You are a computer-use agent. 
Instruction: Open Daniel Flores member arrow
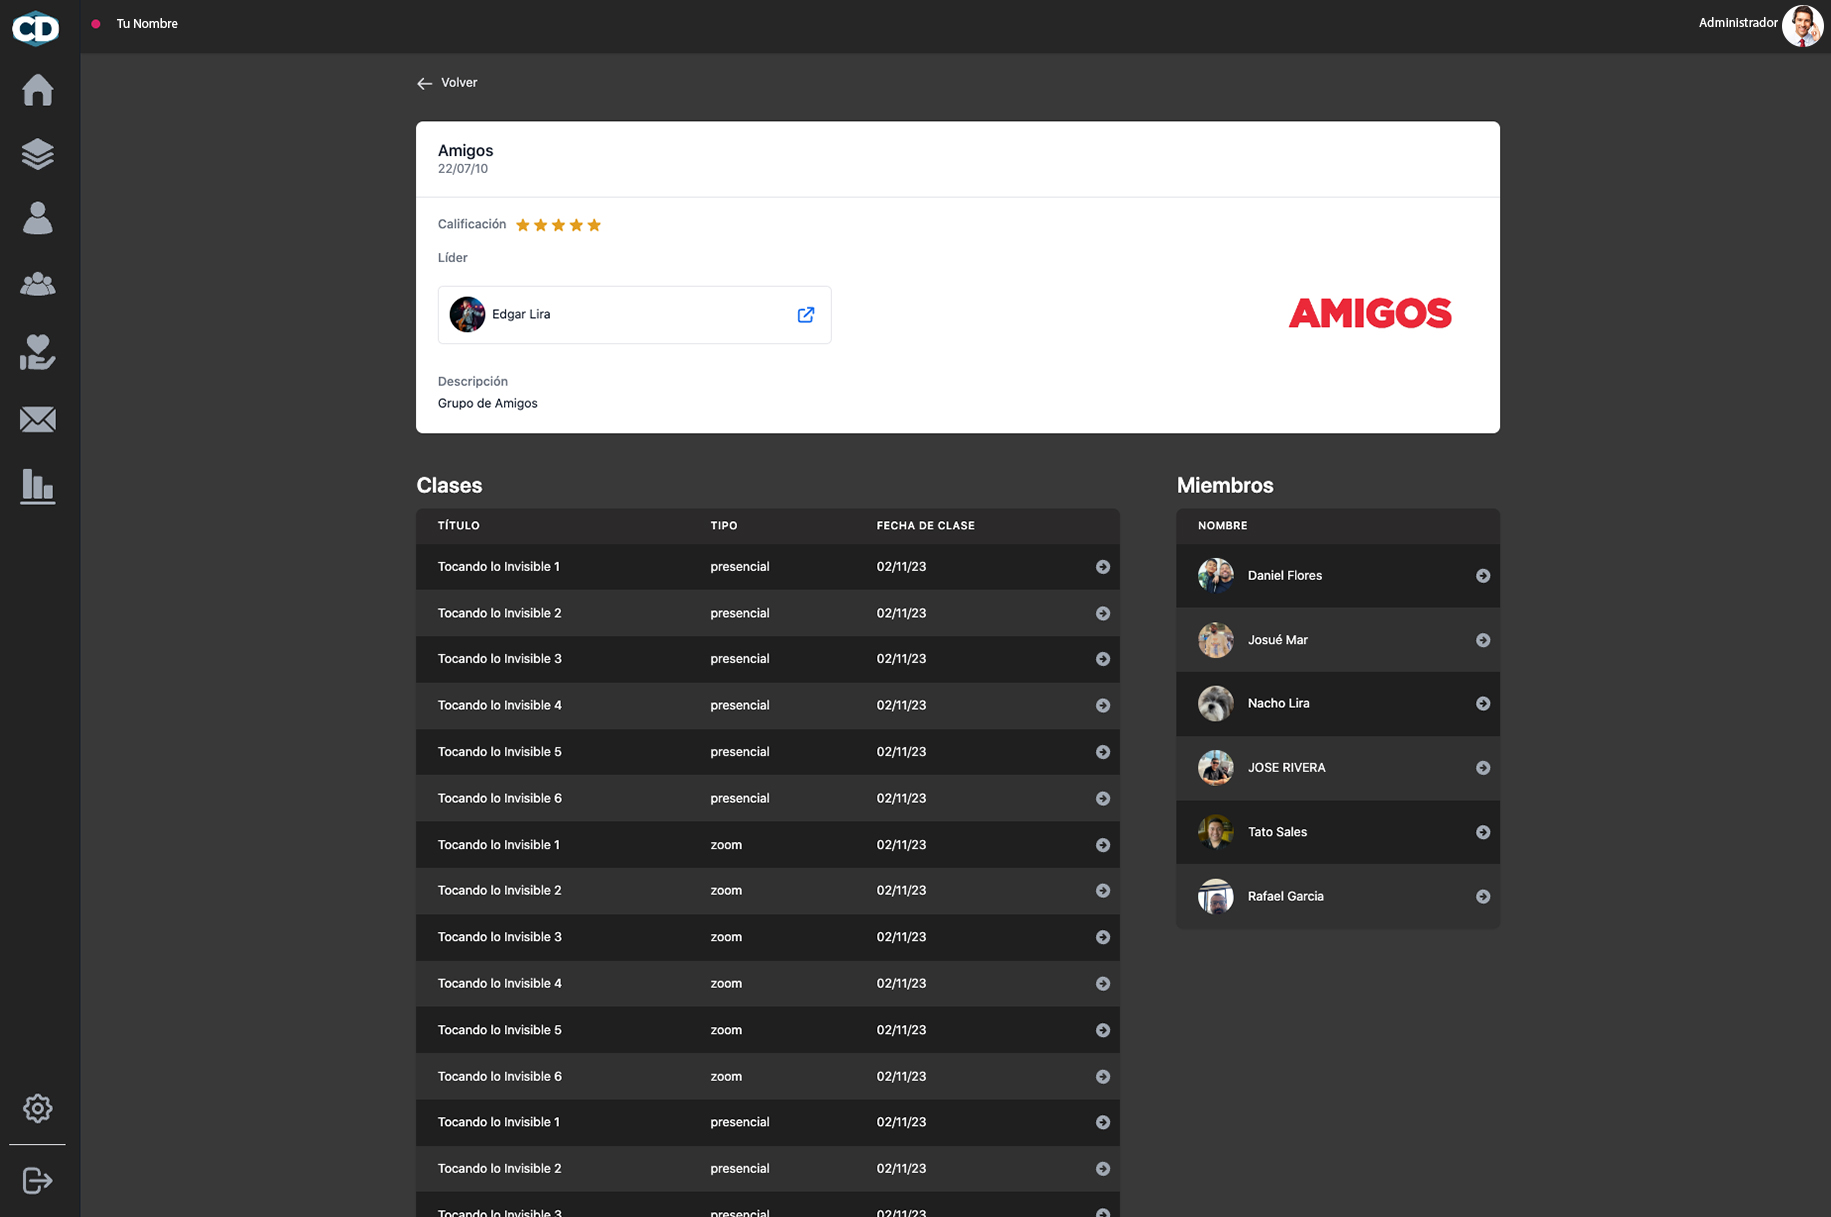tap(1483, 576)
